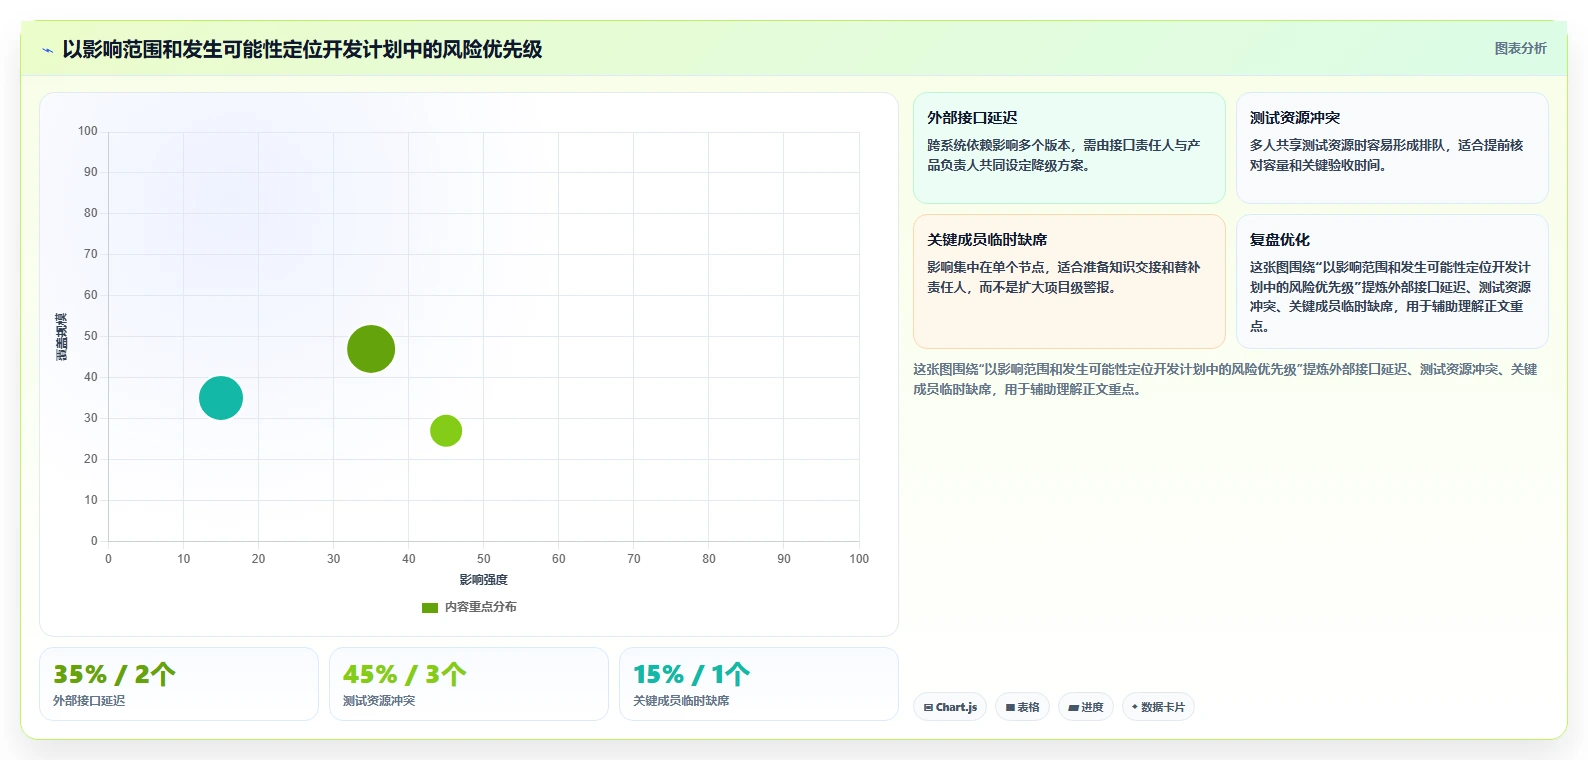Click the 内容重点分布 legend text

(x=481, y=607)
